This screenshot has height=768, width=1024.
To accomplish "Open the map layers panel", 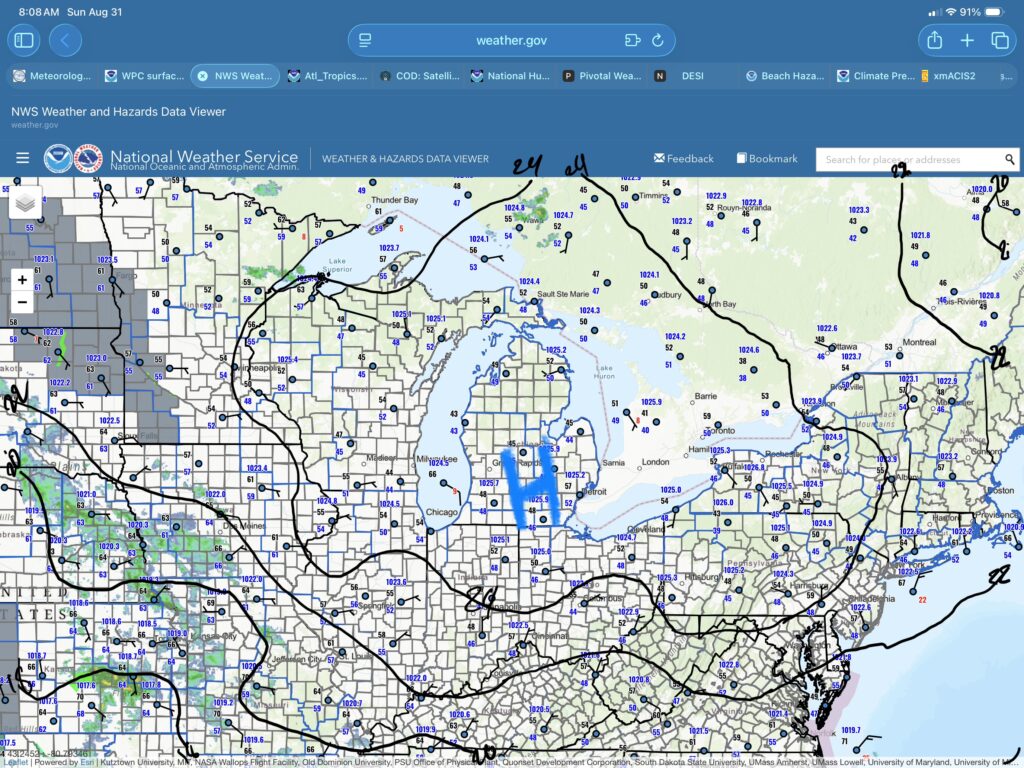I will pyautogui.click(x=26, y=203).
